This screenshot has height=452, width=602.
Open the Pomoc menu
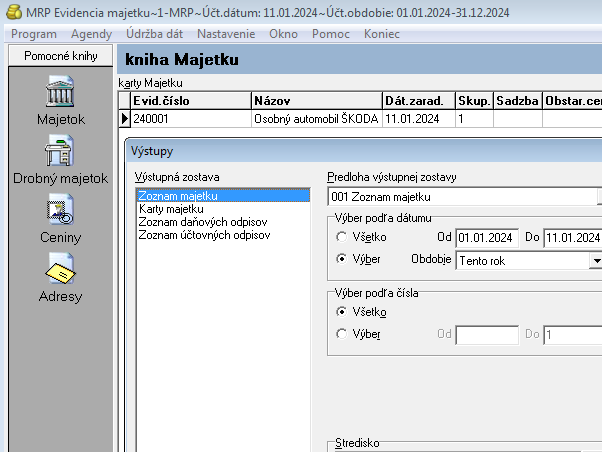tap(331, 34)
